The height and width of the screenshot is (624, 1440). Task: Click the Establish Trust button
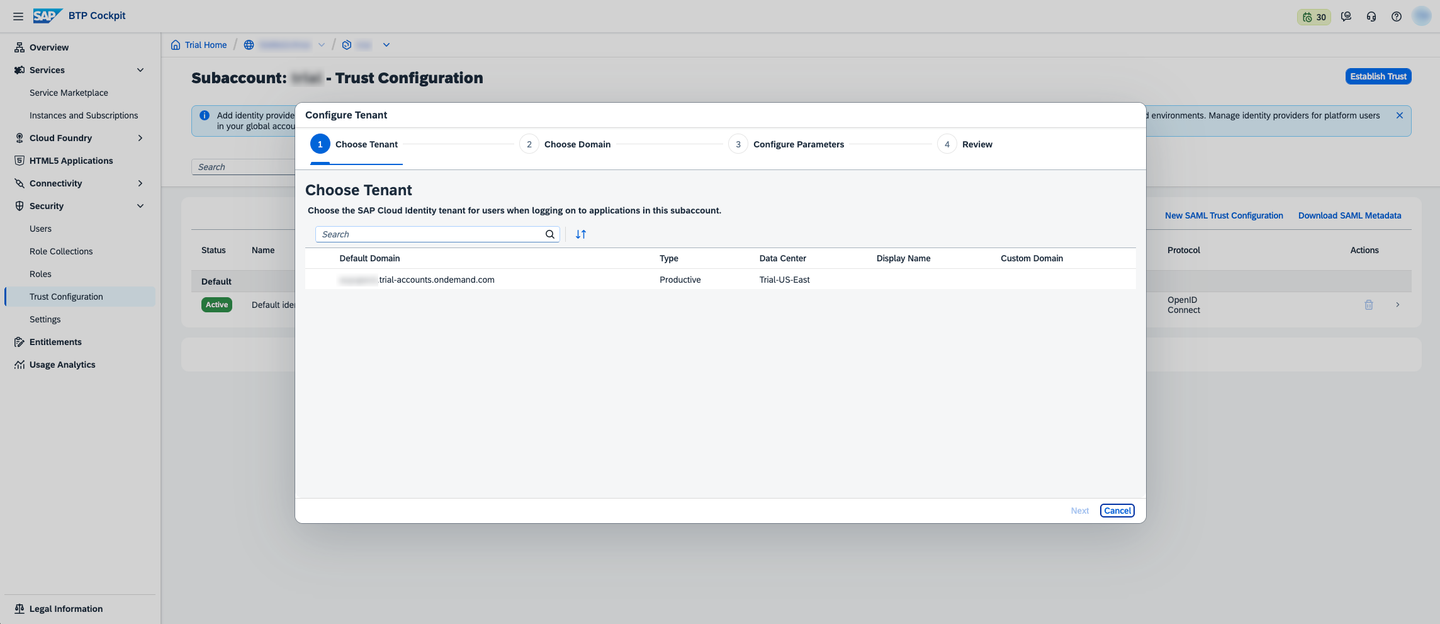pos(1378,76)
